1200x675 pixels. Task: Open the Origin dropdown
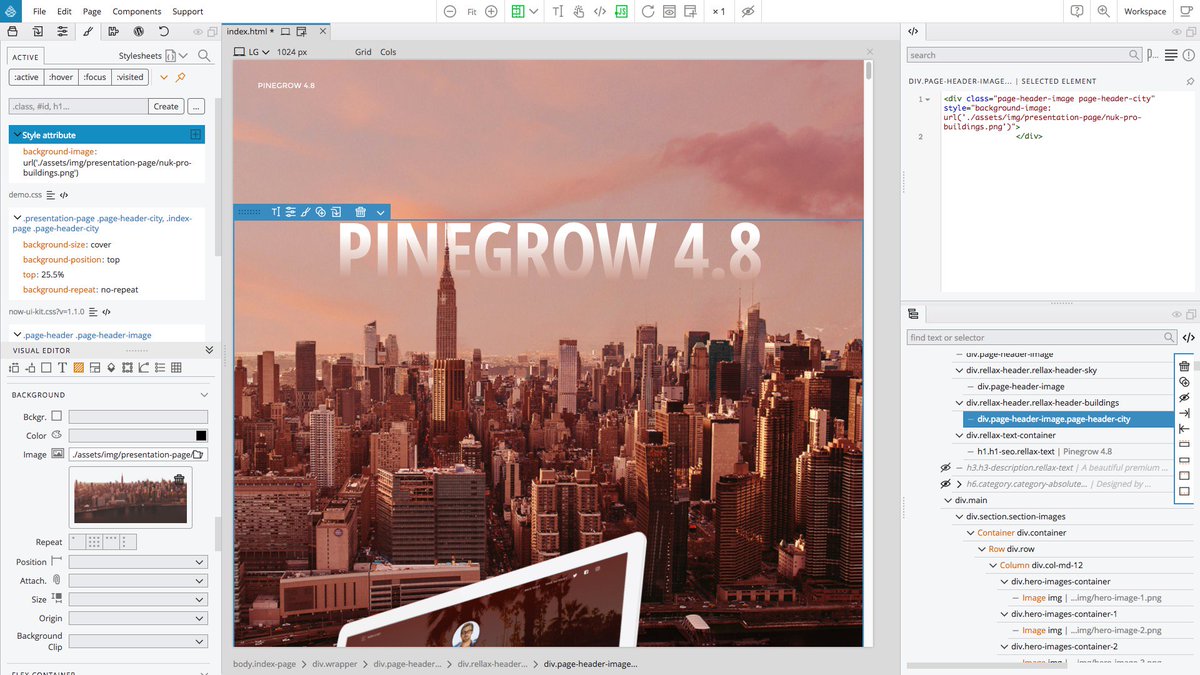(138, 618)
